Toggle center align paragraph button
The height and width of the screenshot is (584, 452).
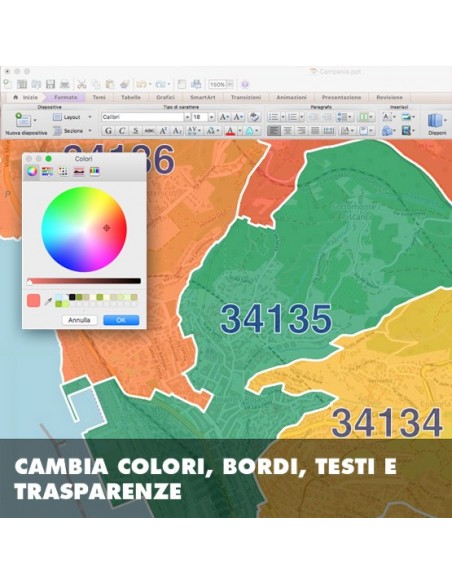[287, 131]
